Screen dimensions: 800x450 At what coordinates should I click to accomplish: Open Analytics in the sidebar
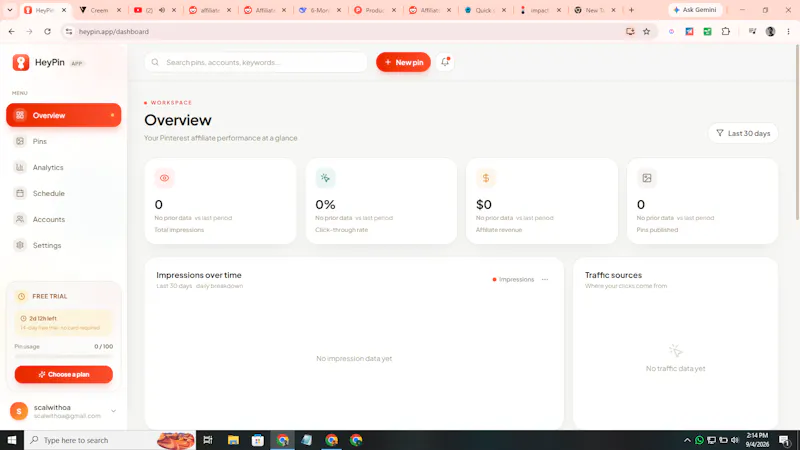(64, 167)
